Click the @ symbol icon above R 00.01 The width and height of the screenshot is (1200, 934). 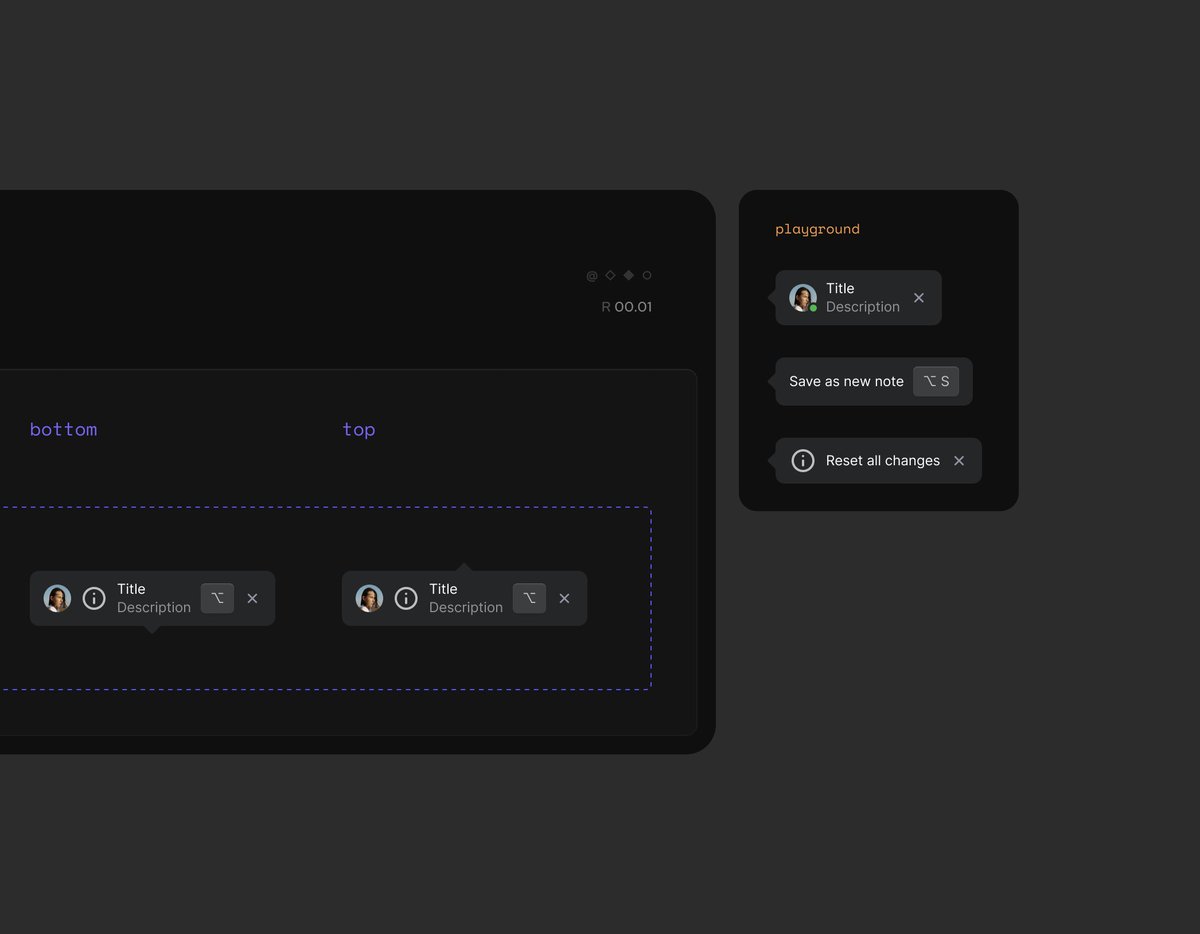tap(592, 275)
